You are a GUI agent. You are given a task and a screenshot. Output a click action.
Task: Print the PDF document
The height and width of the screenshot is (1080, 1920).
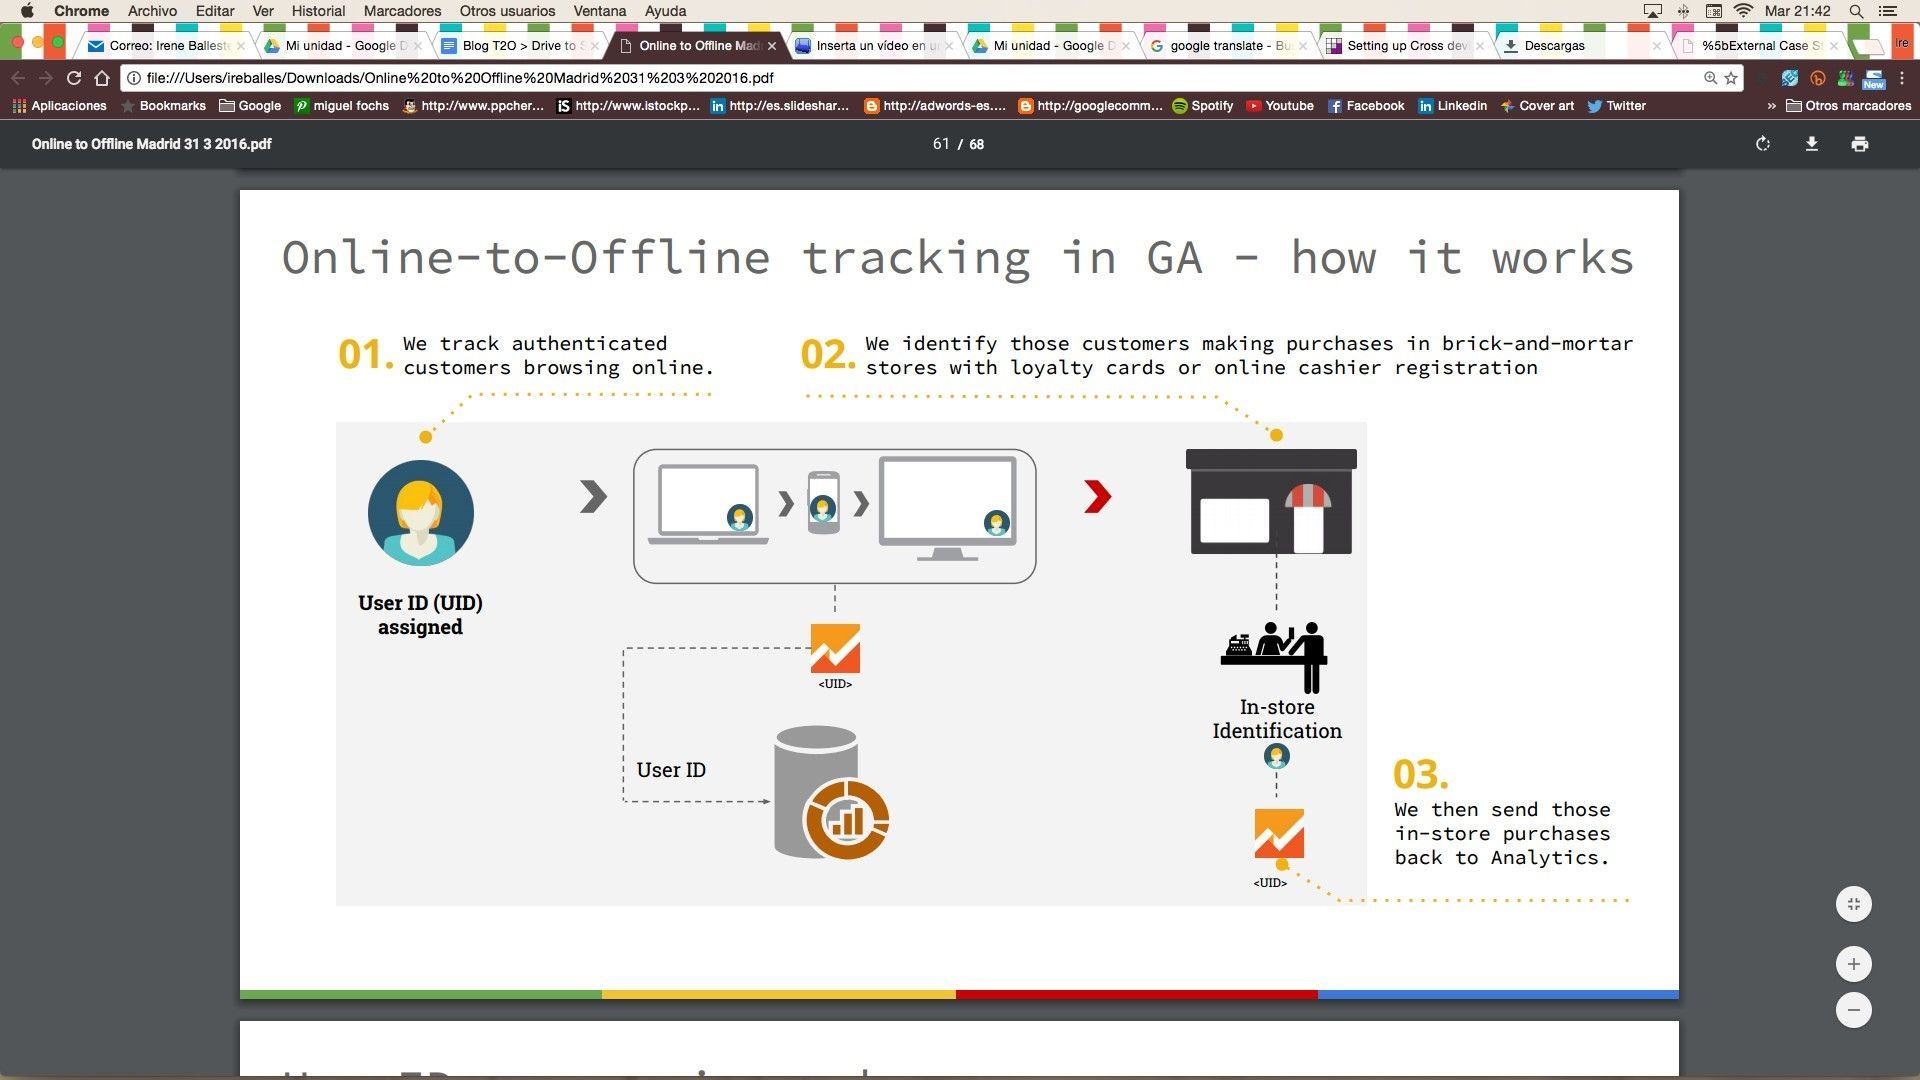(x=1859, y=144)
